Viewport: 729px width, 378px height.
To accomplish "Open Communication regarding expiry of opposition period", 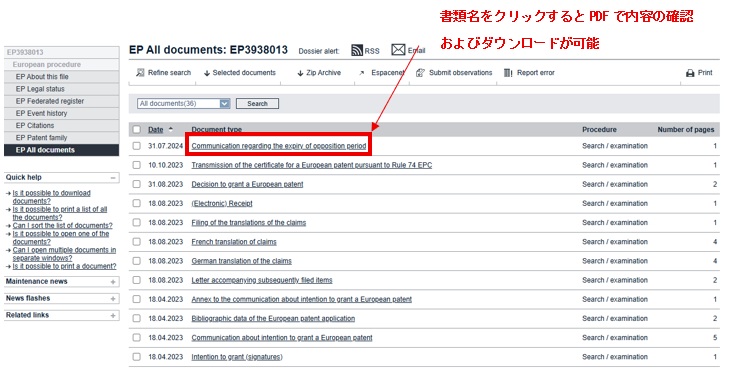I will (279, 146).
